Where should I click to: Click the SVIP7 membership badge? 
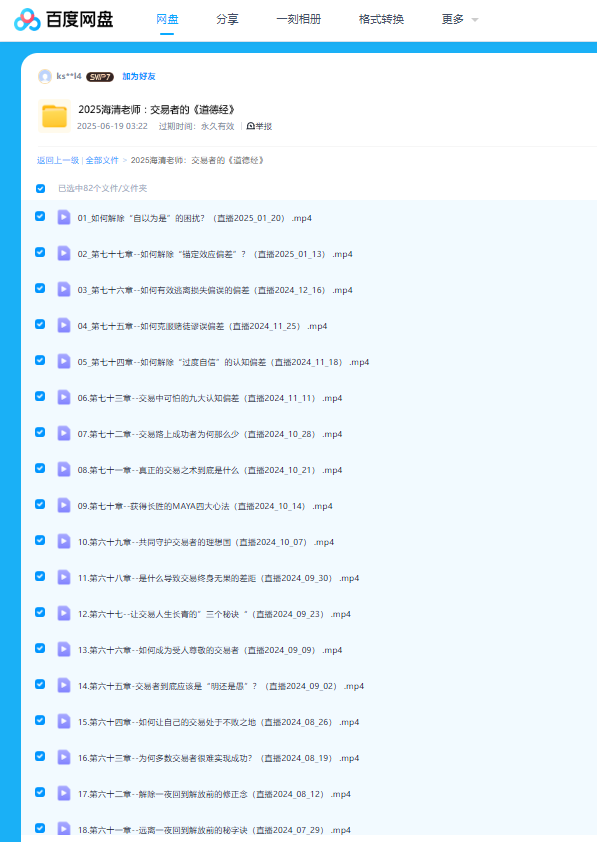tap(100, 77)
